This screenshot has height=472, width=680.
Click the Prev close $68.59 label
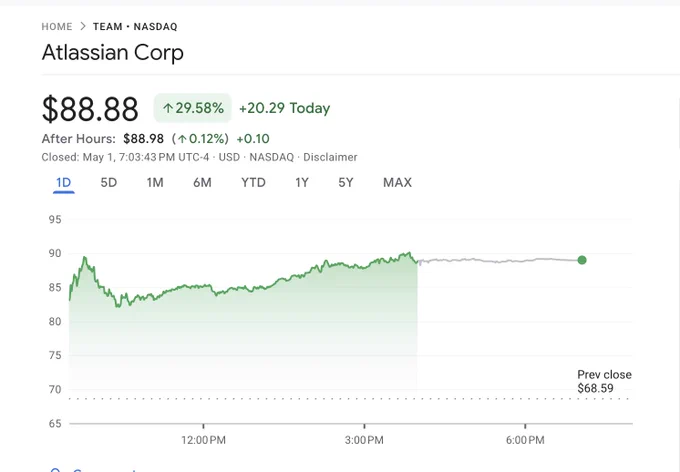coord(604,381)
